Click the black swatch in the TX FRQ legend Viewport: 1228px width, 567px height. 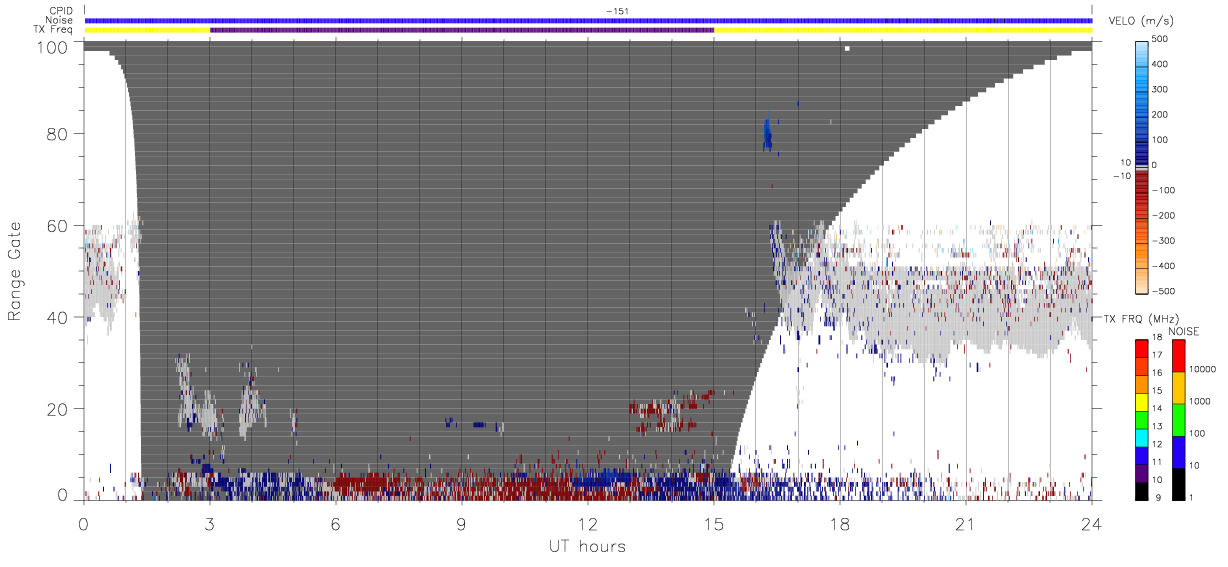[1141, 491]
